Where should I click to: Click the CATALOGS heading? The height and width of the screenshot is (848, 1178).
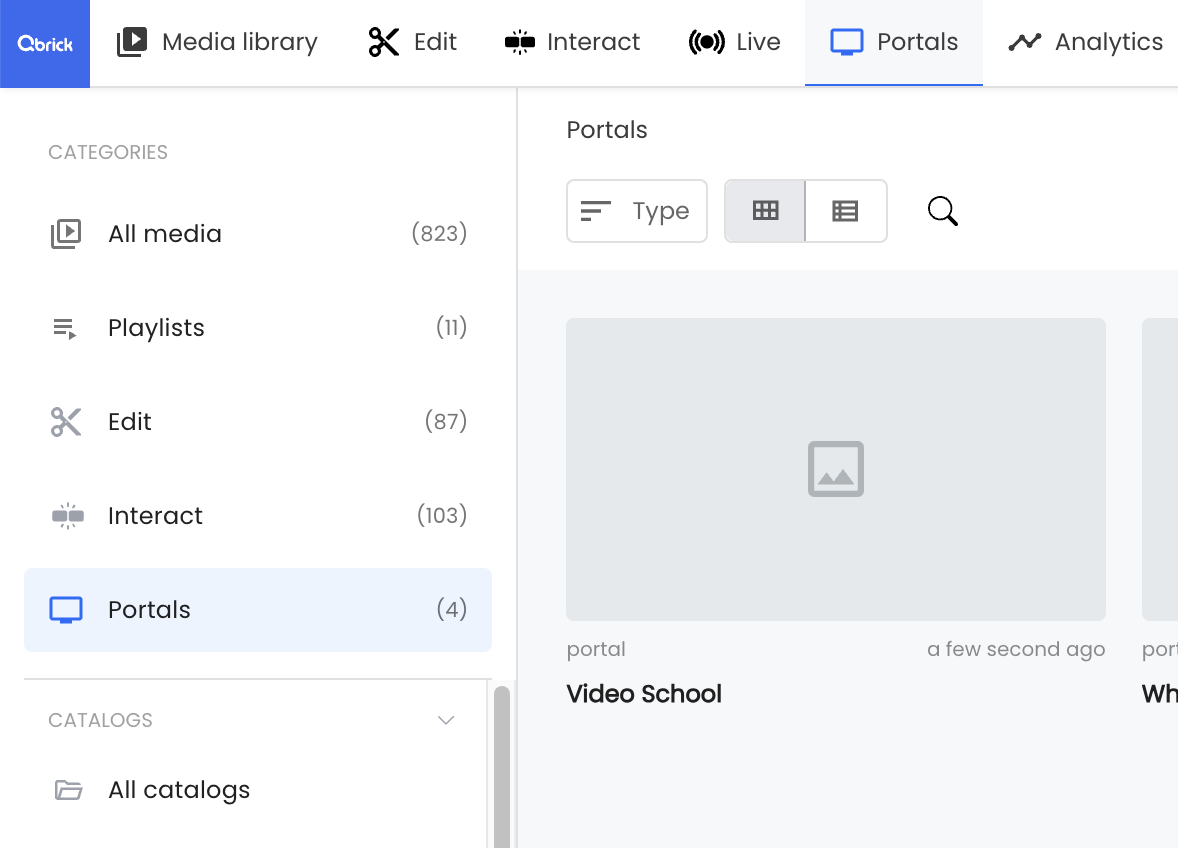pyautogui.click(x=101, y=720)
